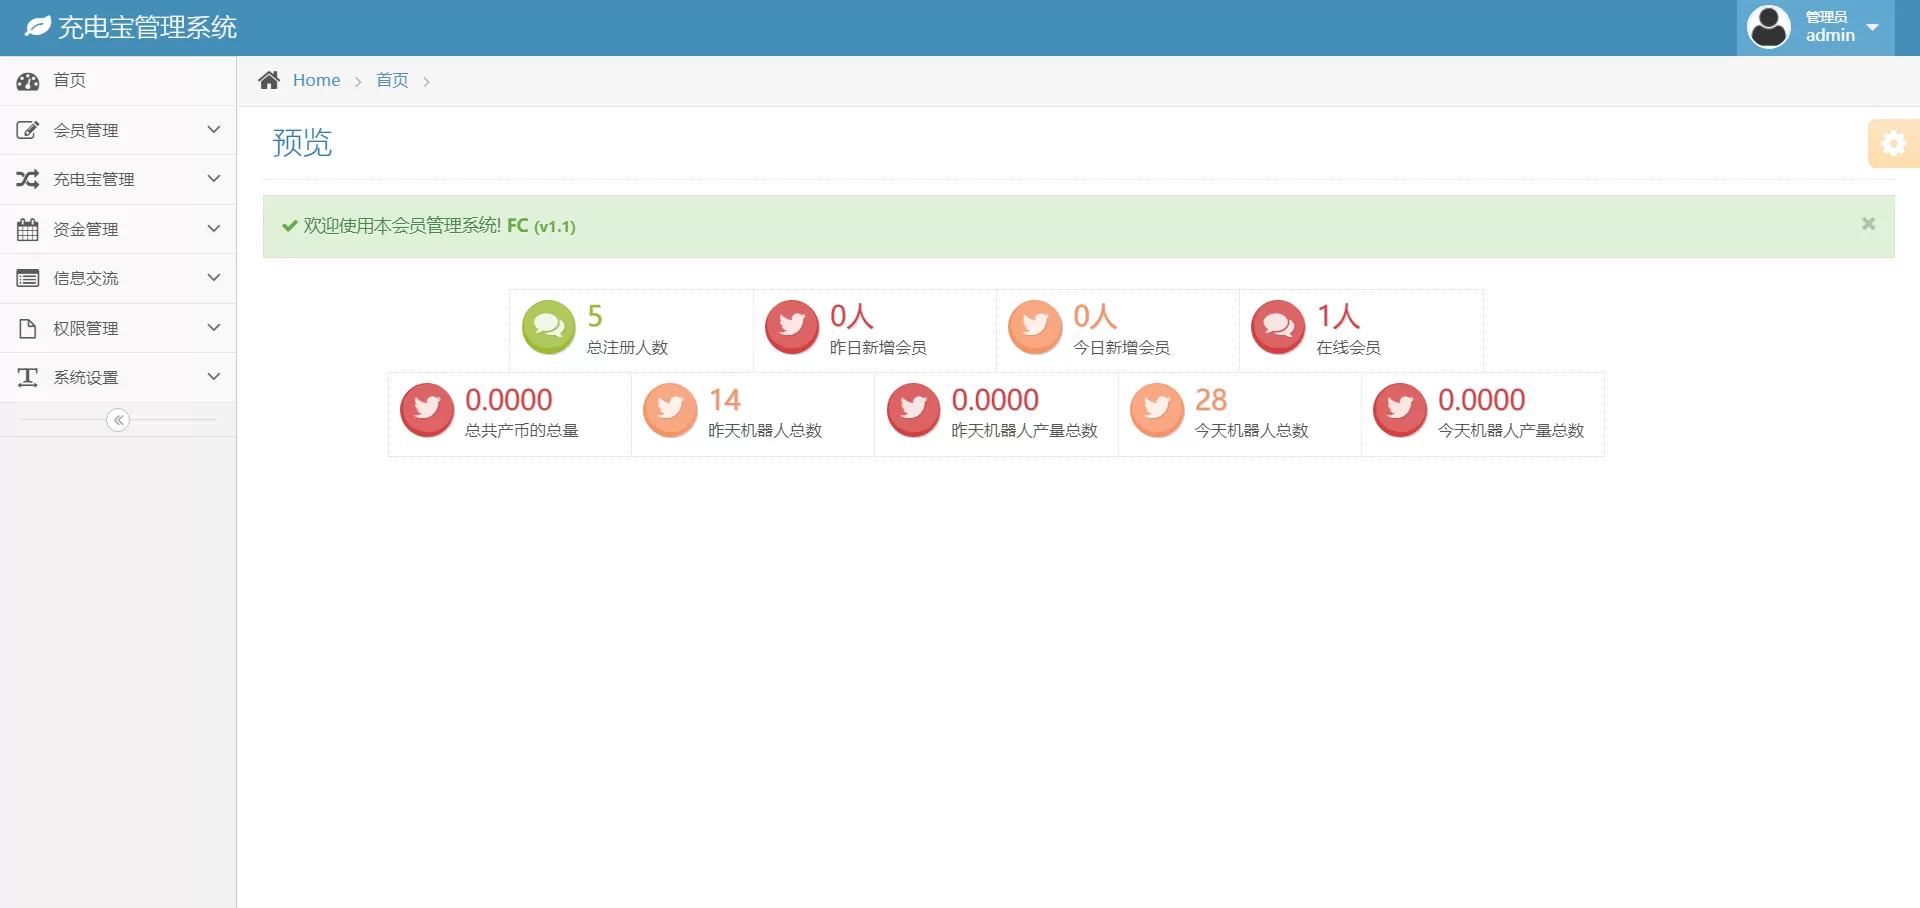Viewport: 1920px width, 908px height.
Task: Open the 系统设置 menu item
Action: 118,377
